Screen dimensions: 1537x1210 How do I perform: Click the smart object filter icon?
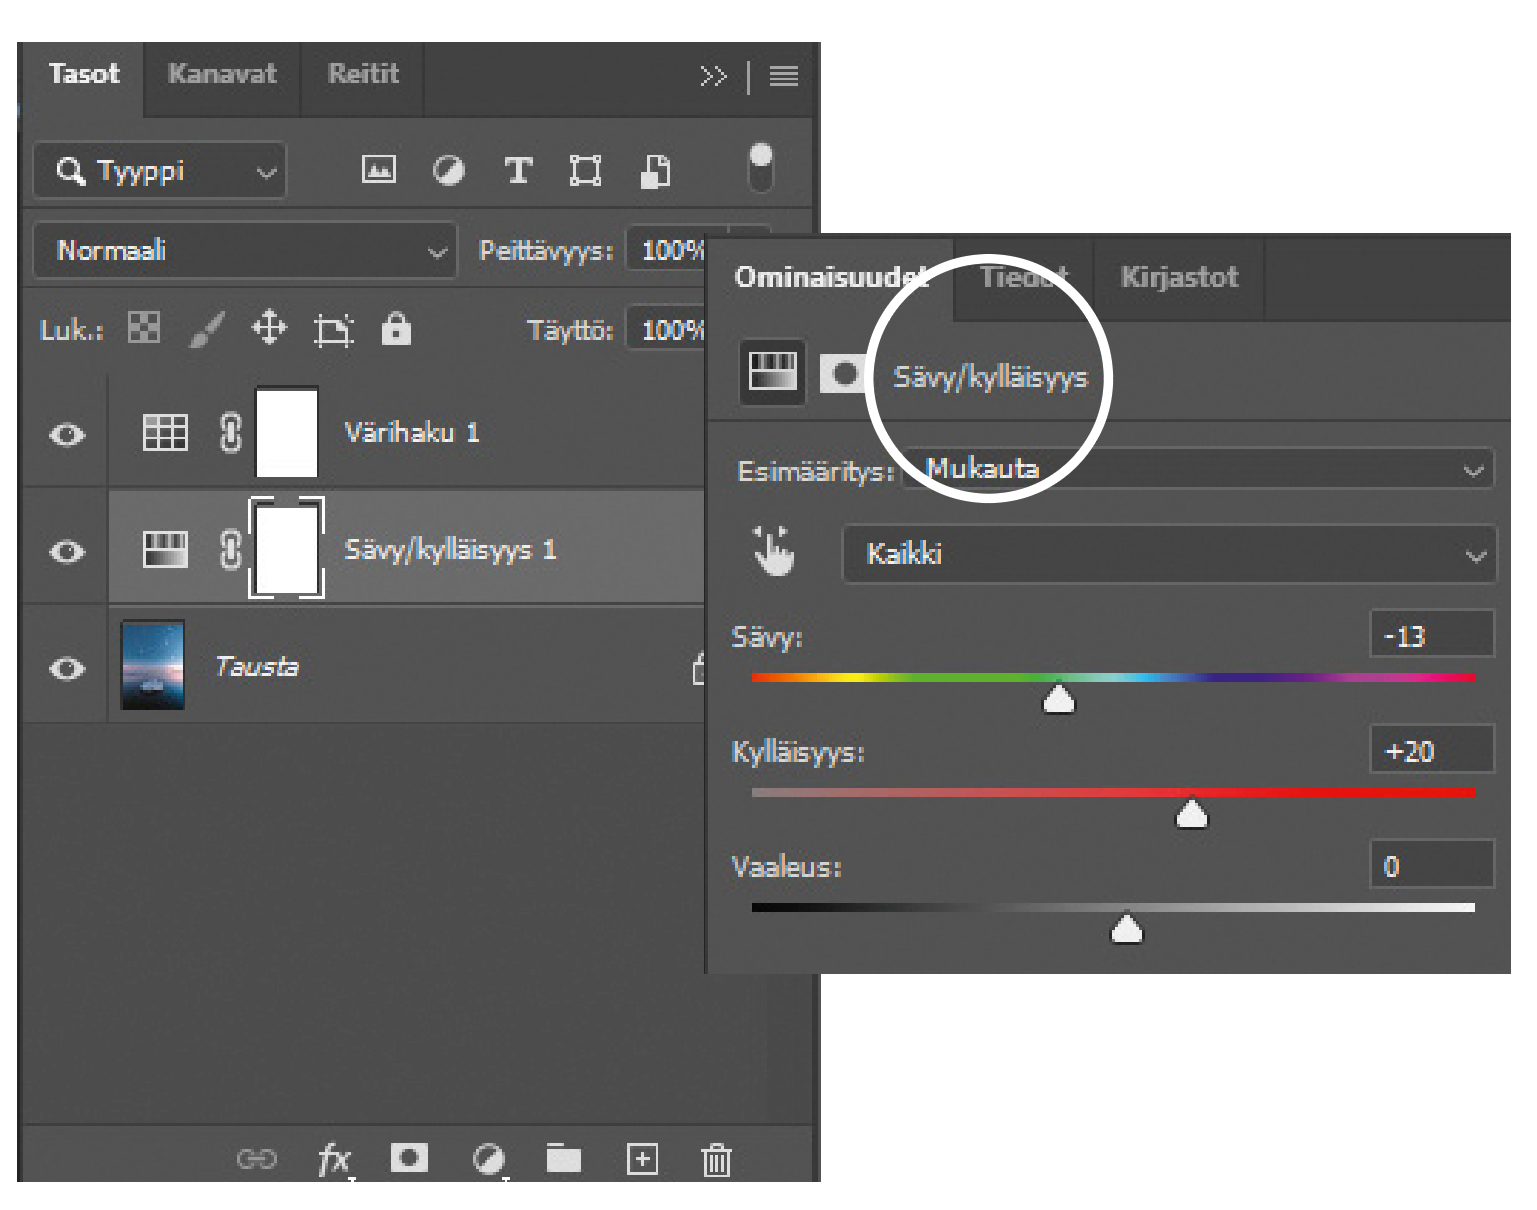(655, 171)
